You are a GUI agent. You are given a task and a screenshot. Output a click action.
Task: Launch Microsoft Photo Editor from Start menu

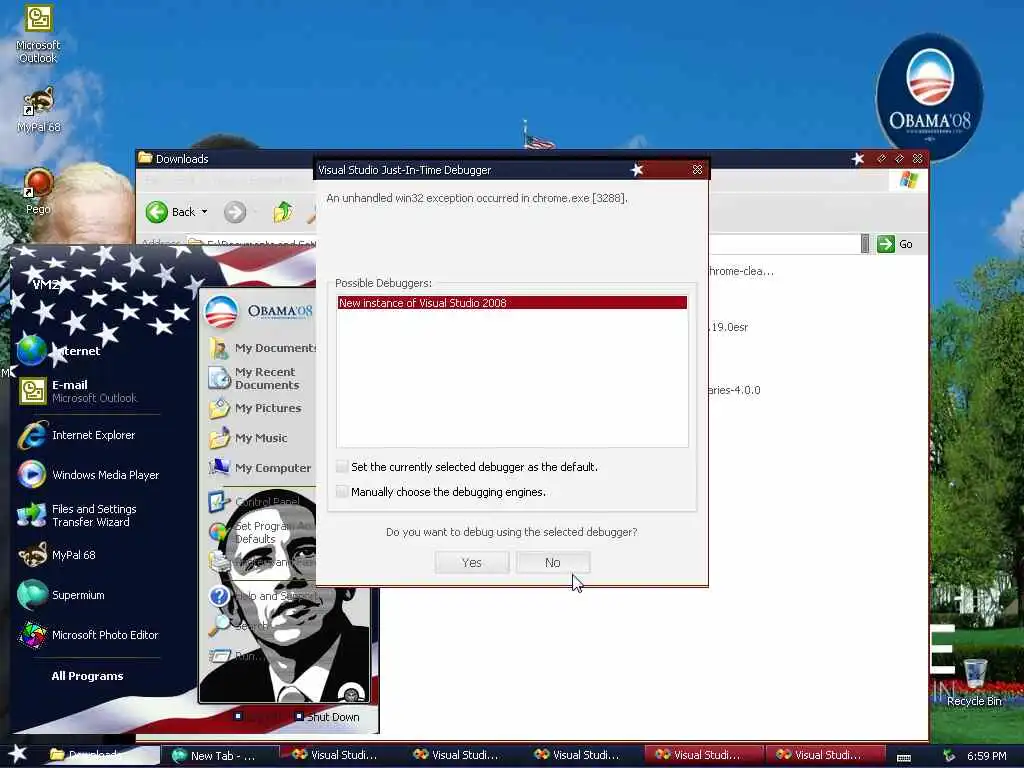[88, 635]
